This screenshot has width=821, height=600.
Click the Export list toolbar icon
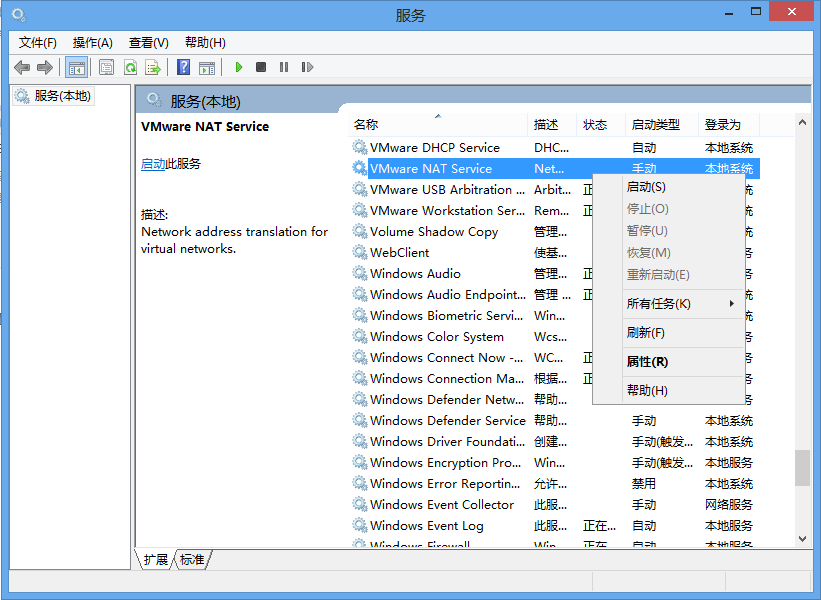[153, 68]
